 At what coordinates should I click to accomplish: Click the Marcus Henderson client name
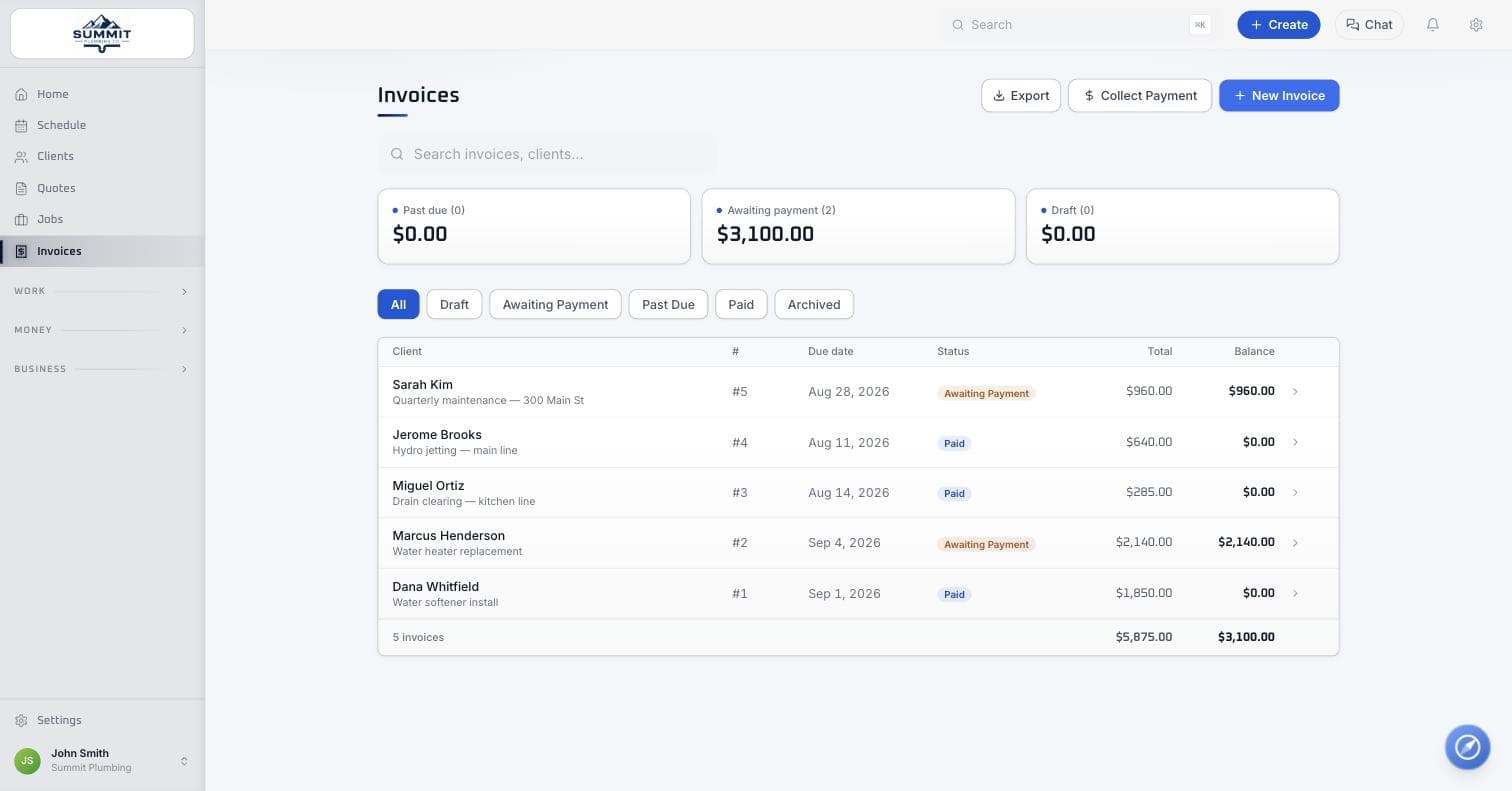click(448, 536)
